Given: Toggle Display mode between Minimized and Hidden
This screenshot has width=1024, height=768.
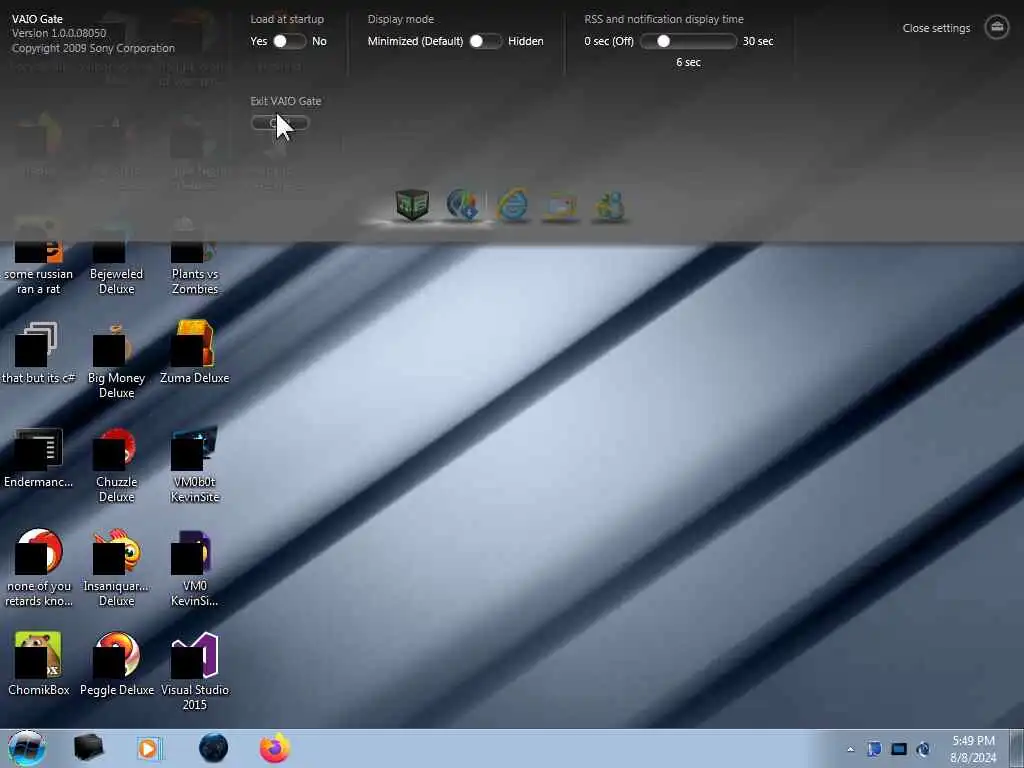Looking at the screenshot, I should coord(486,41).
